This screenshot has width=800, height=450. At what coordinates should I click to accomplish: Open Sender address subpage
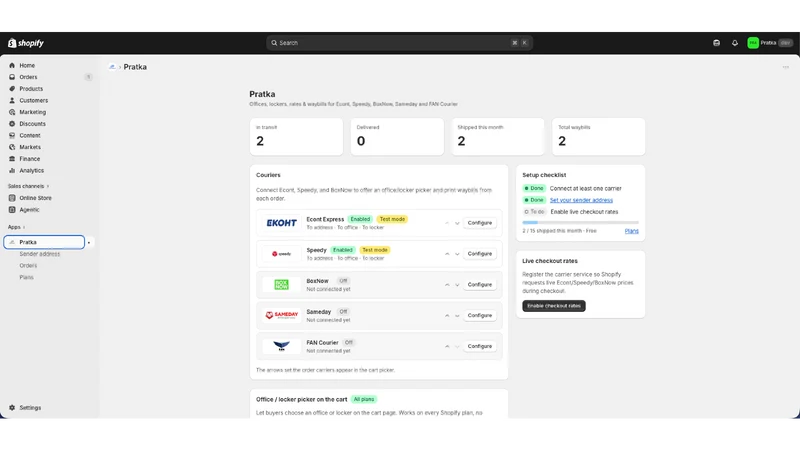pyautogui.click(x=39, y=254)
